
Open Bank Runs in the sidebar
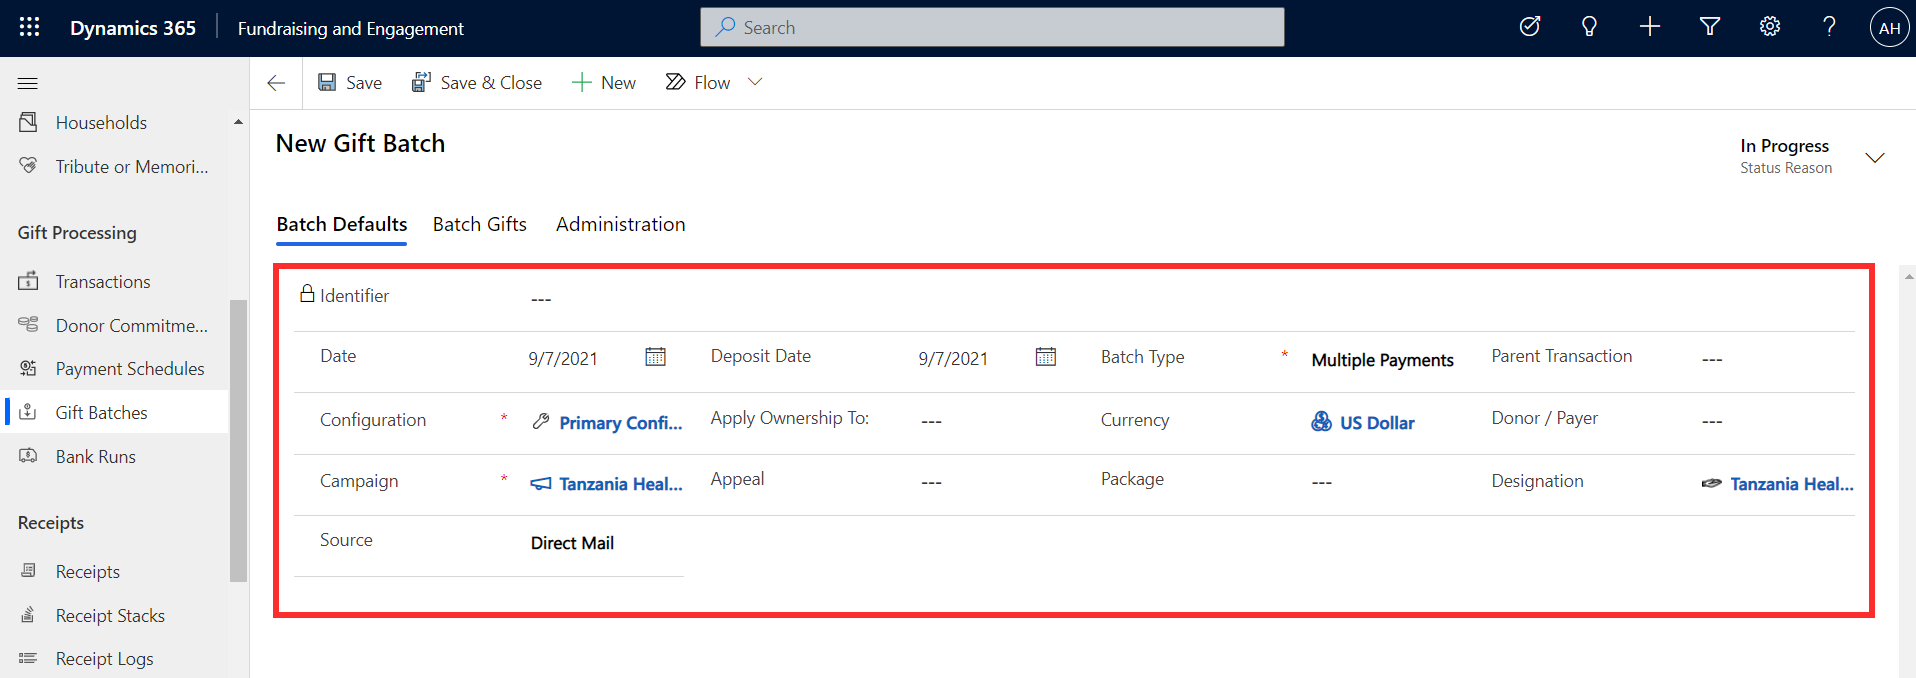click(x=96, y=457)
